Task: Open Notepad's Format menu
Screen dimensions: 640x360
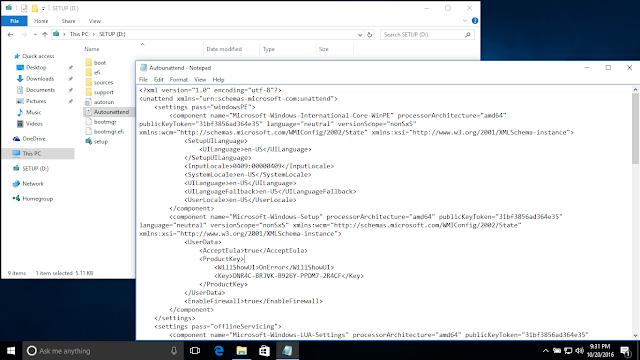Action: [179, 80]
